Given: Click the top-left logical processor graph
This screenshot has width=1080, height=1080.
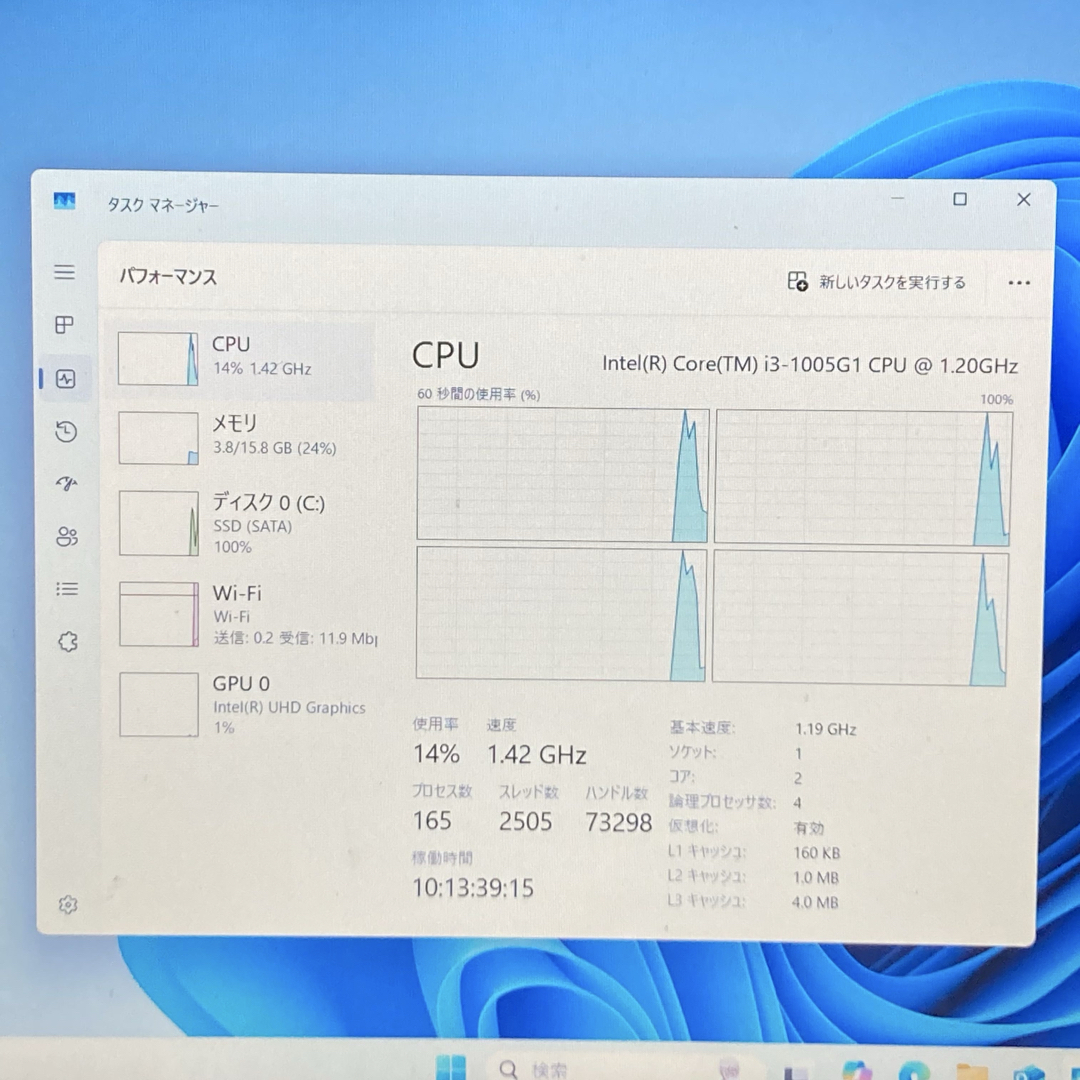Looking at the screenshot, I should (562, 474).
